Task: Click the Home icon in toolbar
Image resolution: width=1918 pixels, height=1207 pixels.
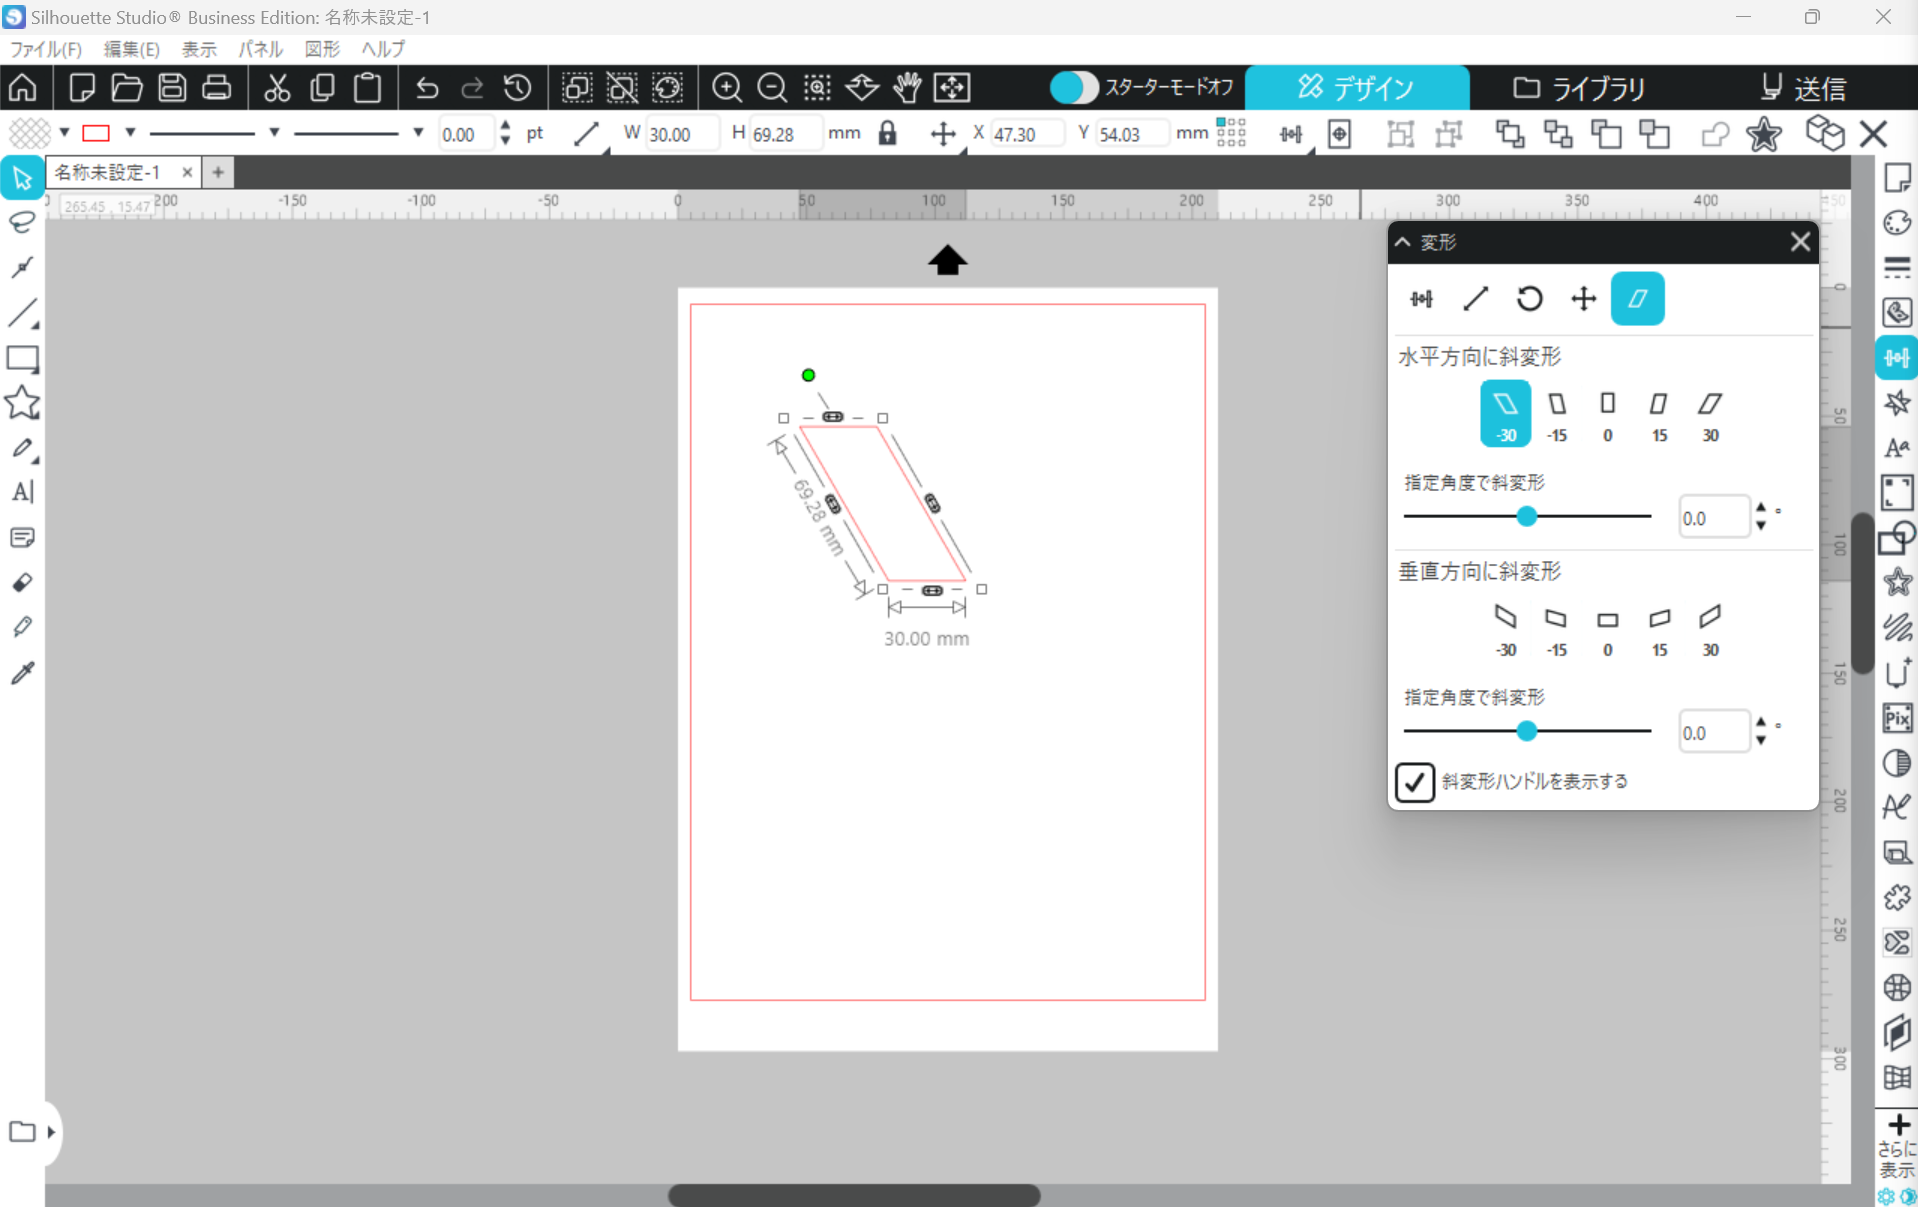Action: [23, 88]
